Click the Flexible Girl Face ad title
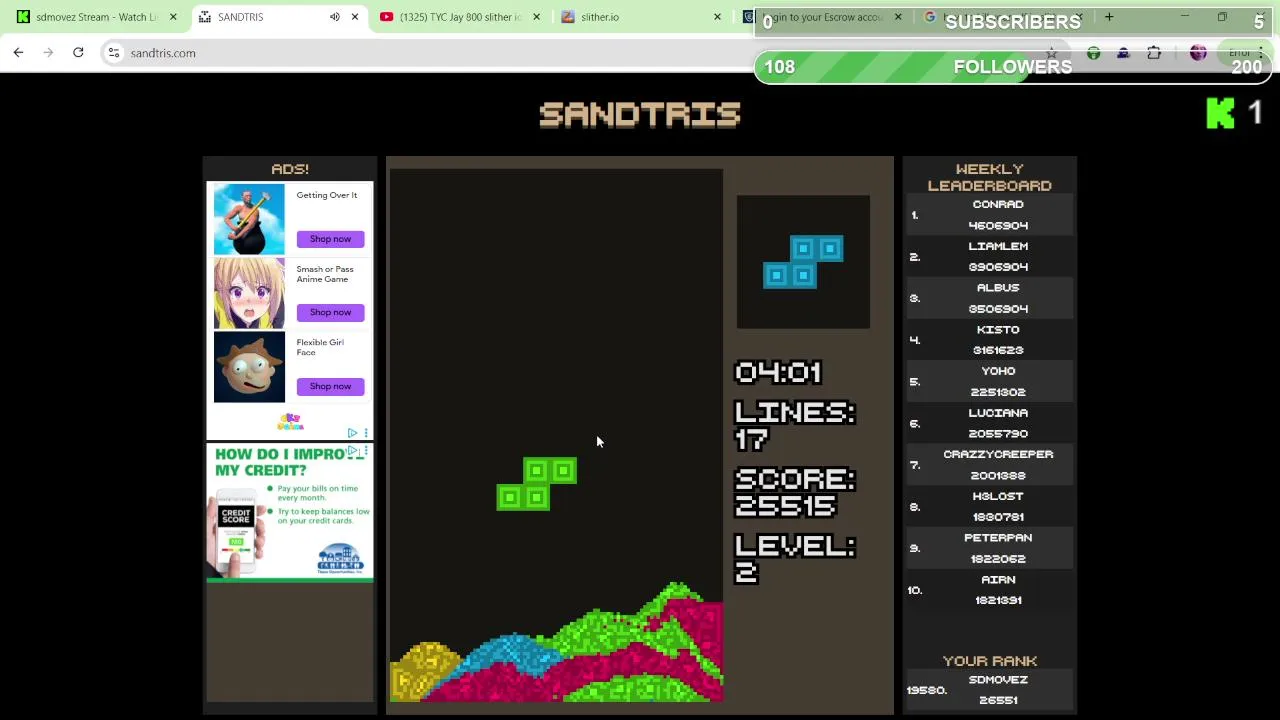 pos(319,347)
